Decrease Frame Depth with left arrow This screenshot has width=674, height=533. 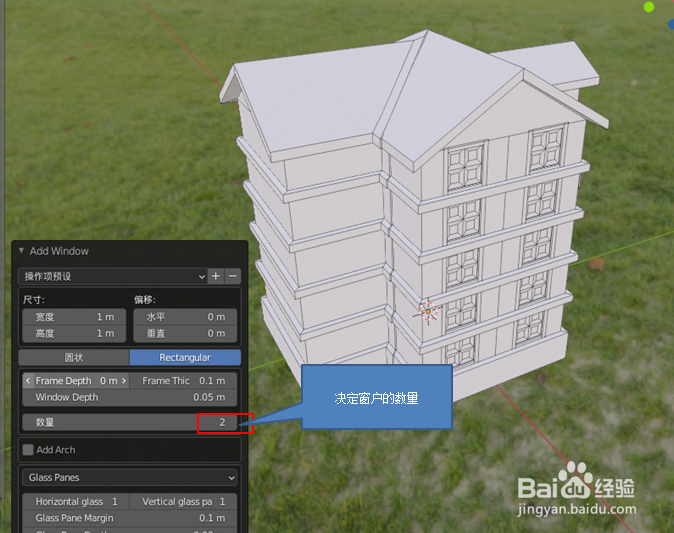[28, 381]
